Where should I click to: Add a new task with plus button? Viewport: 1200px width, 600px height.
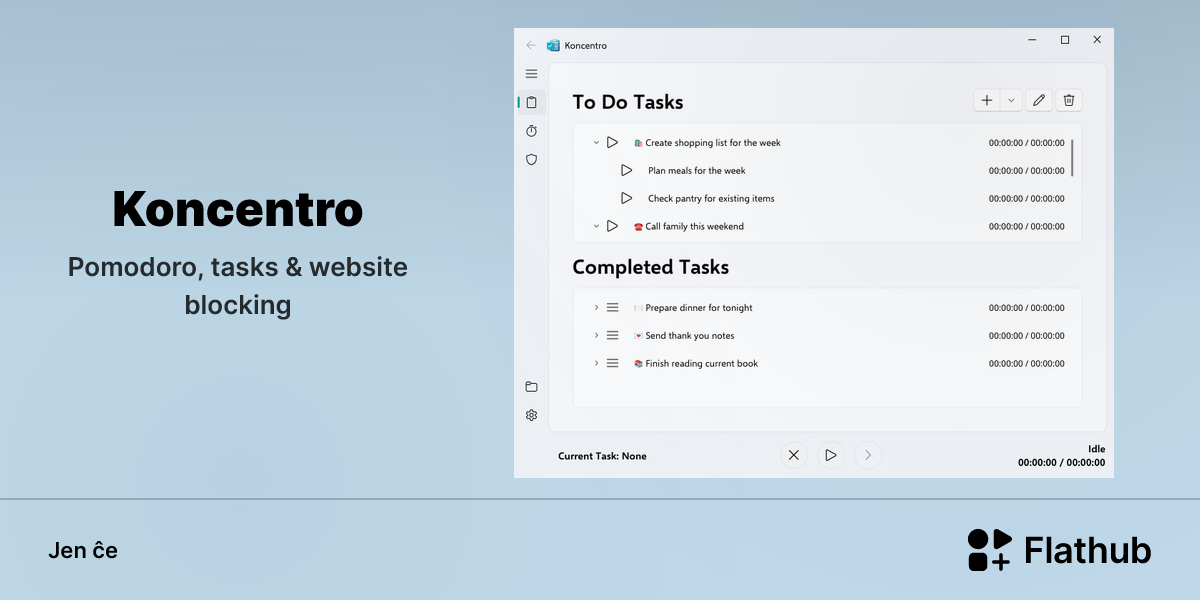click(987, 100)
